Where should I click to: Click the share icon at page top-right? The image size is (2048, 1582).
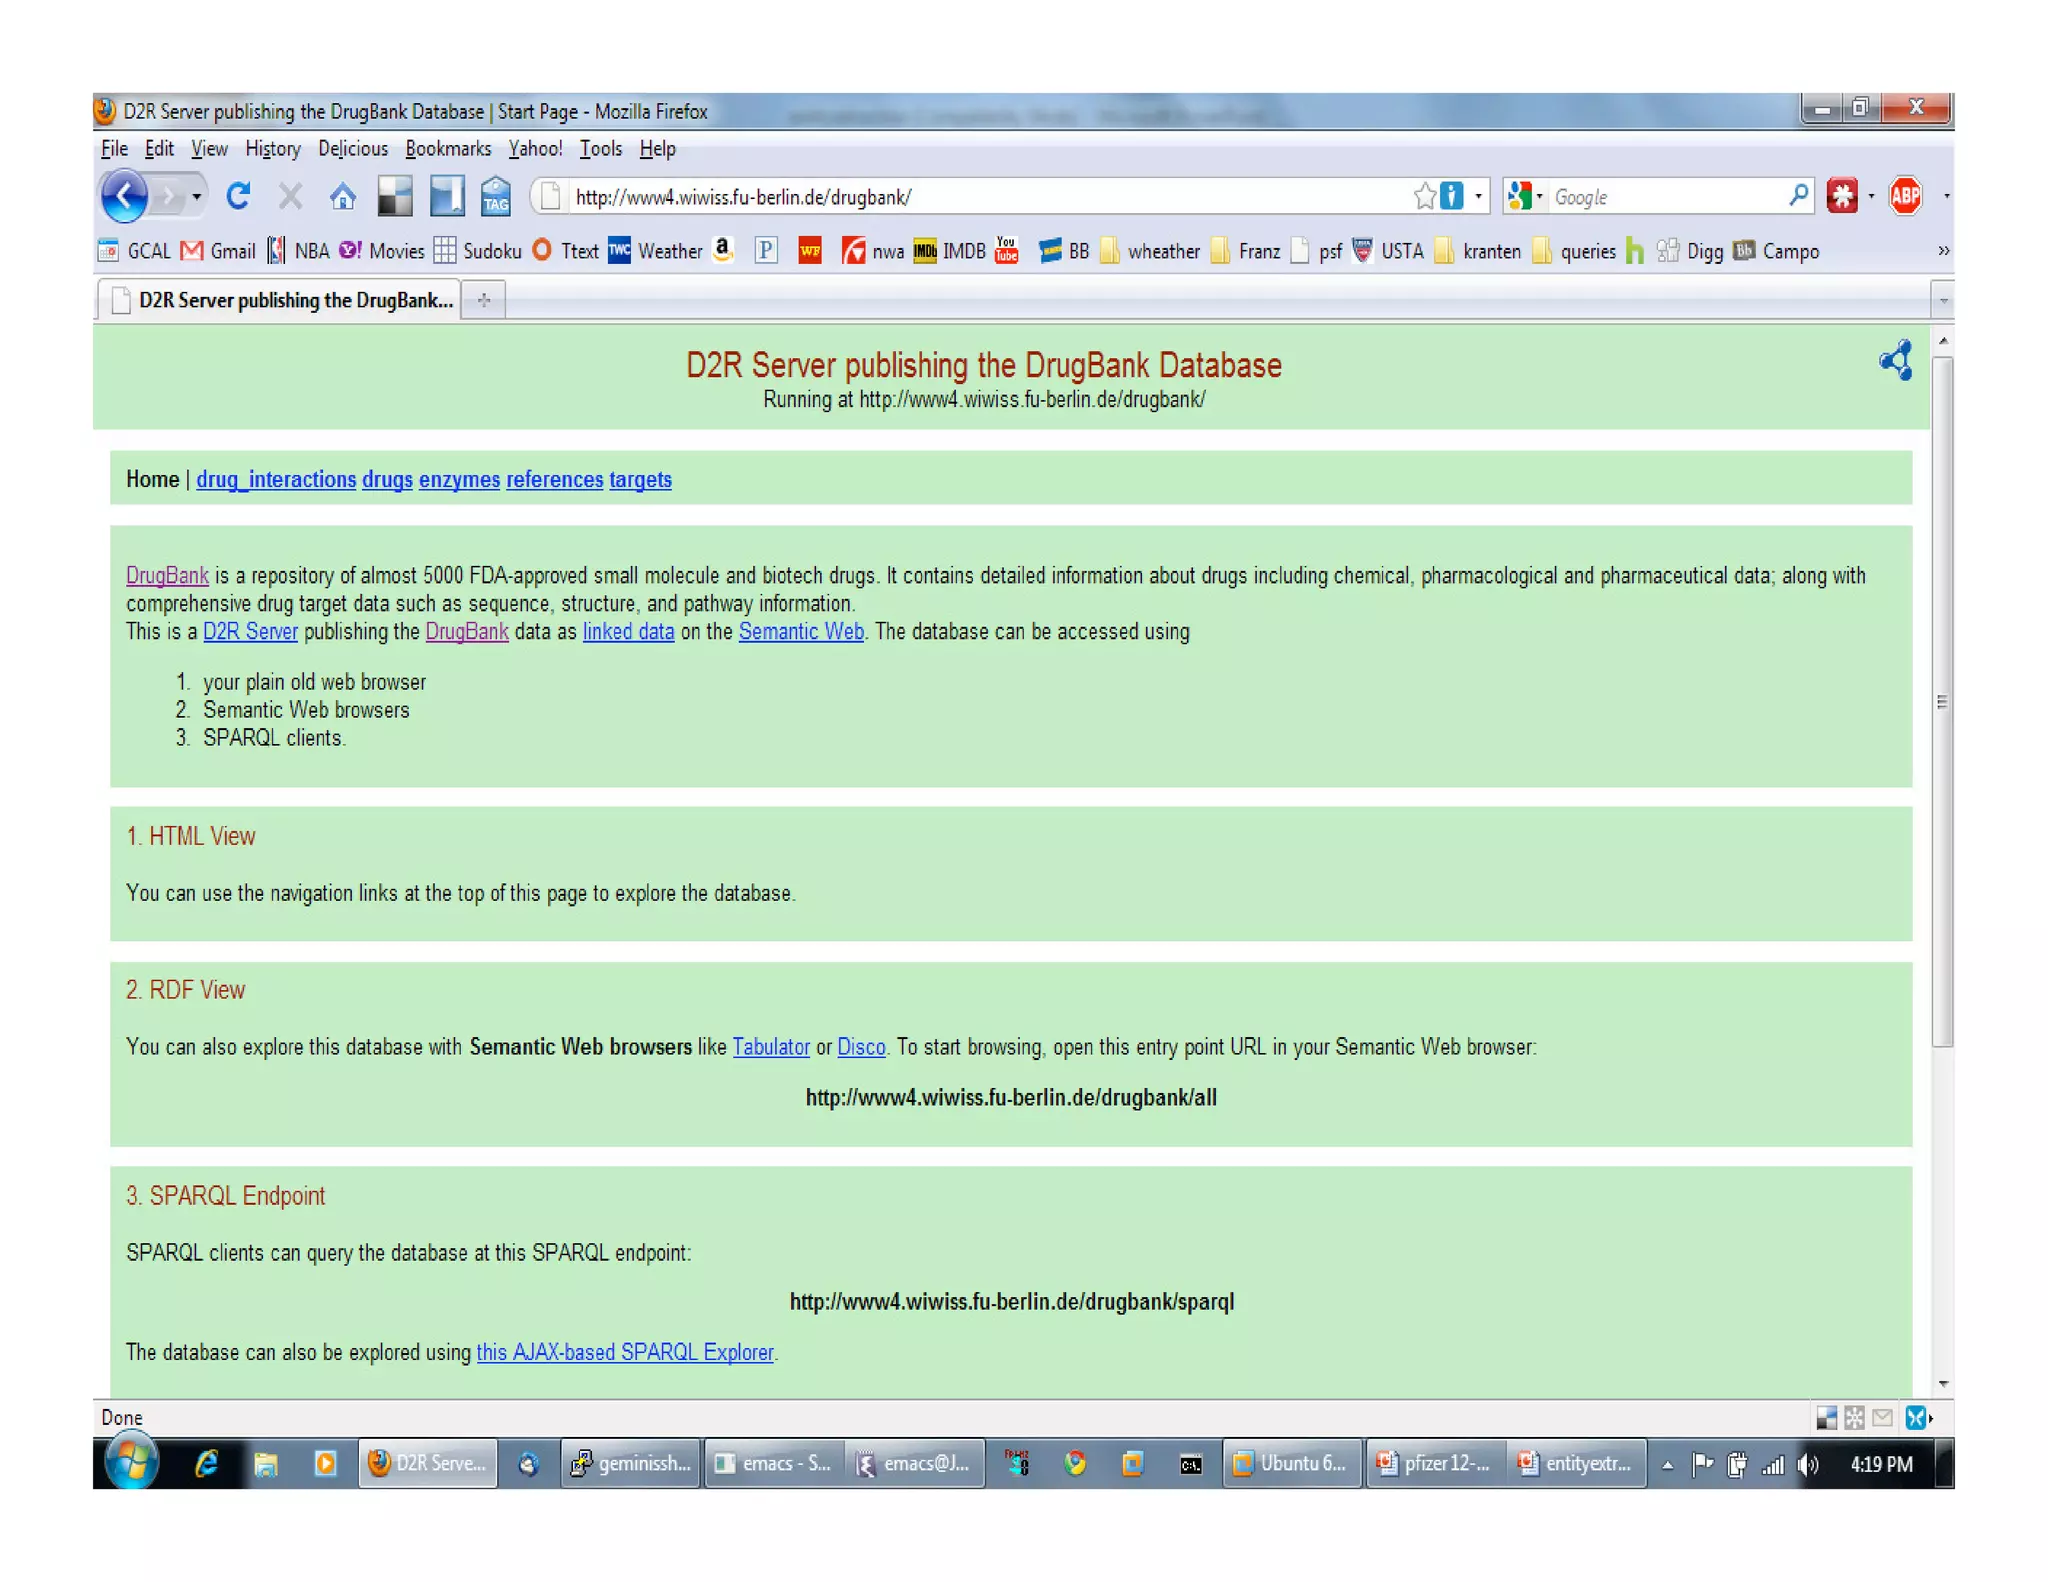click(1896, 361)
